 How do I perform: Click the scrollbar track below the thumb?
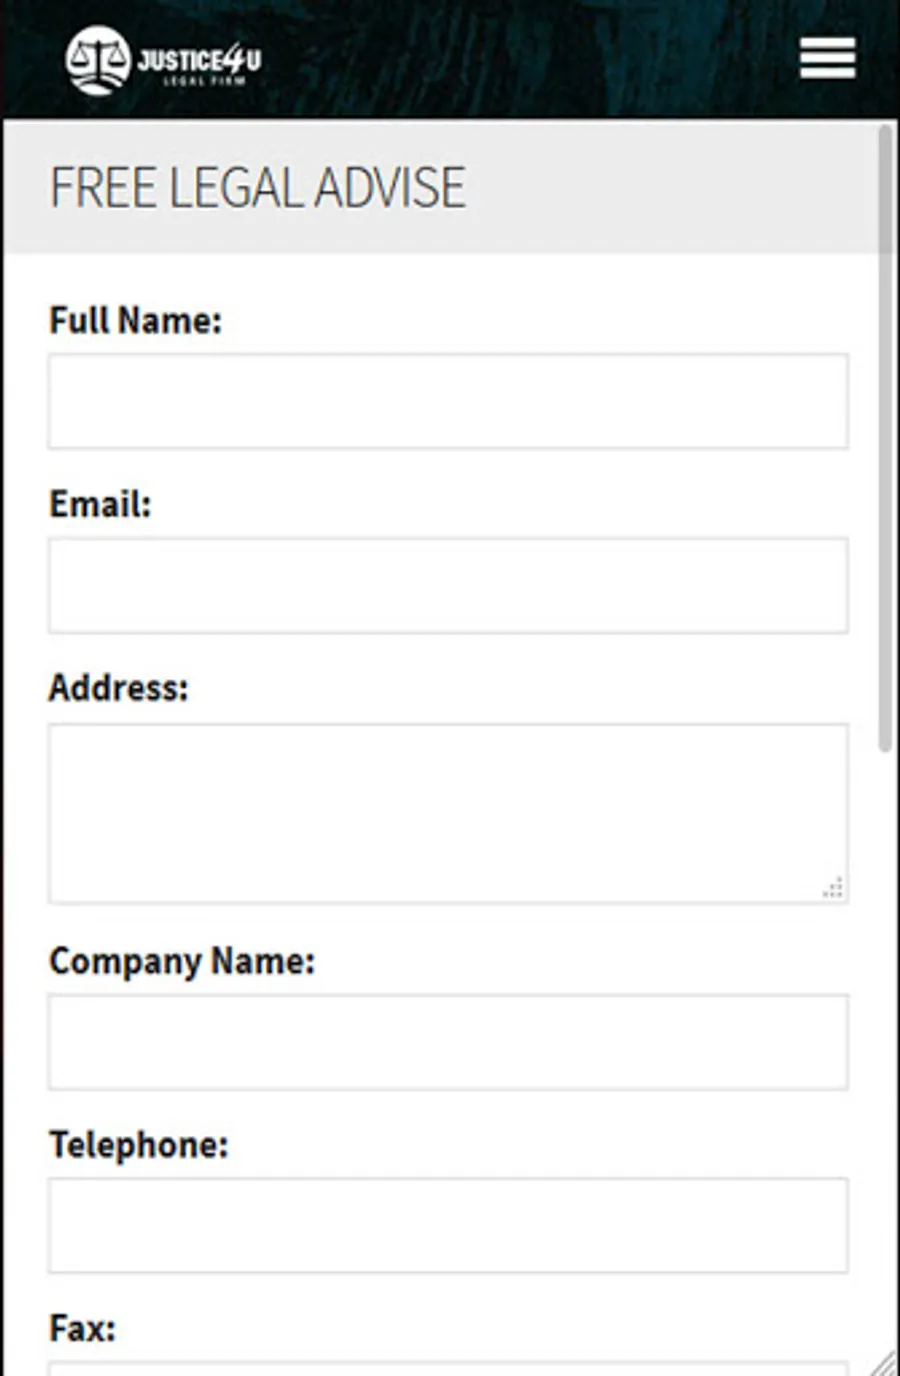[x=885, y=1050]
